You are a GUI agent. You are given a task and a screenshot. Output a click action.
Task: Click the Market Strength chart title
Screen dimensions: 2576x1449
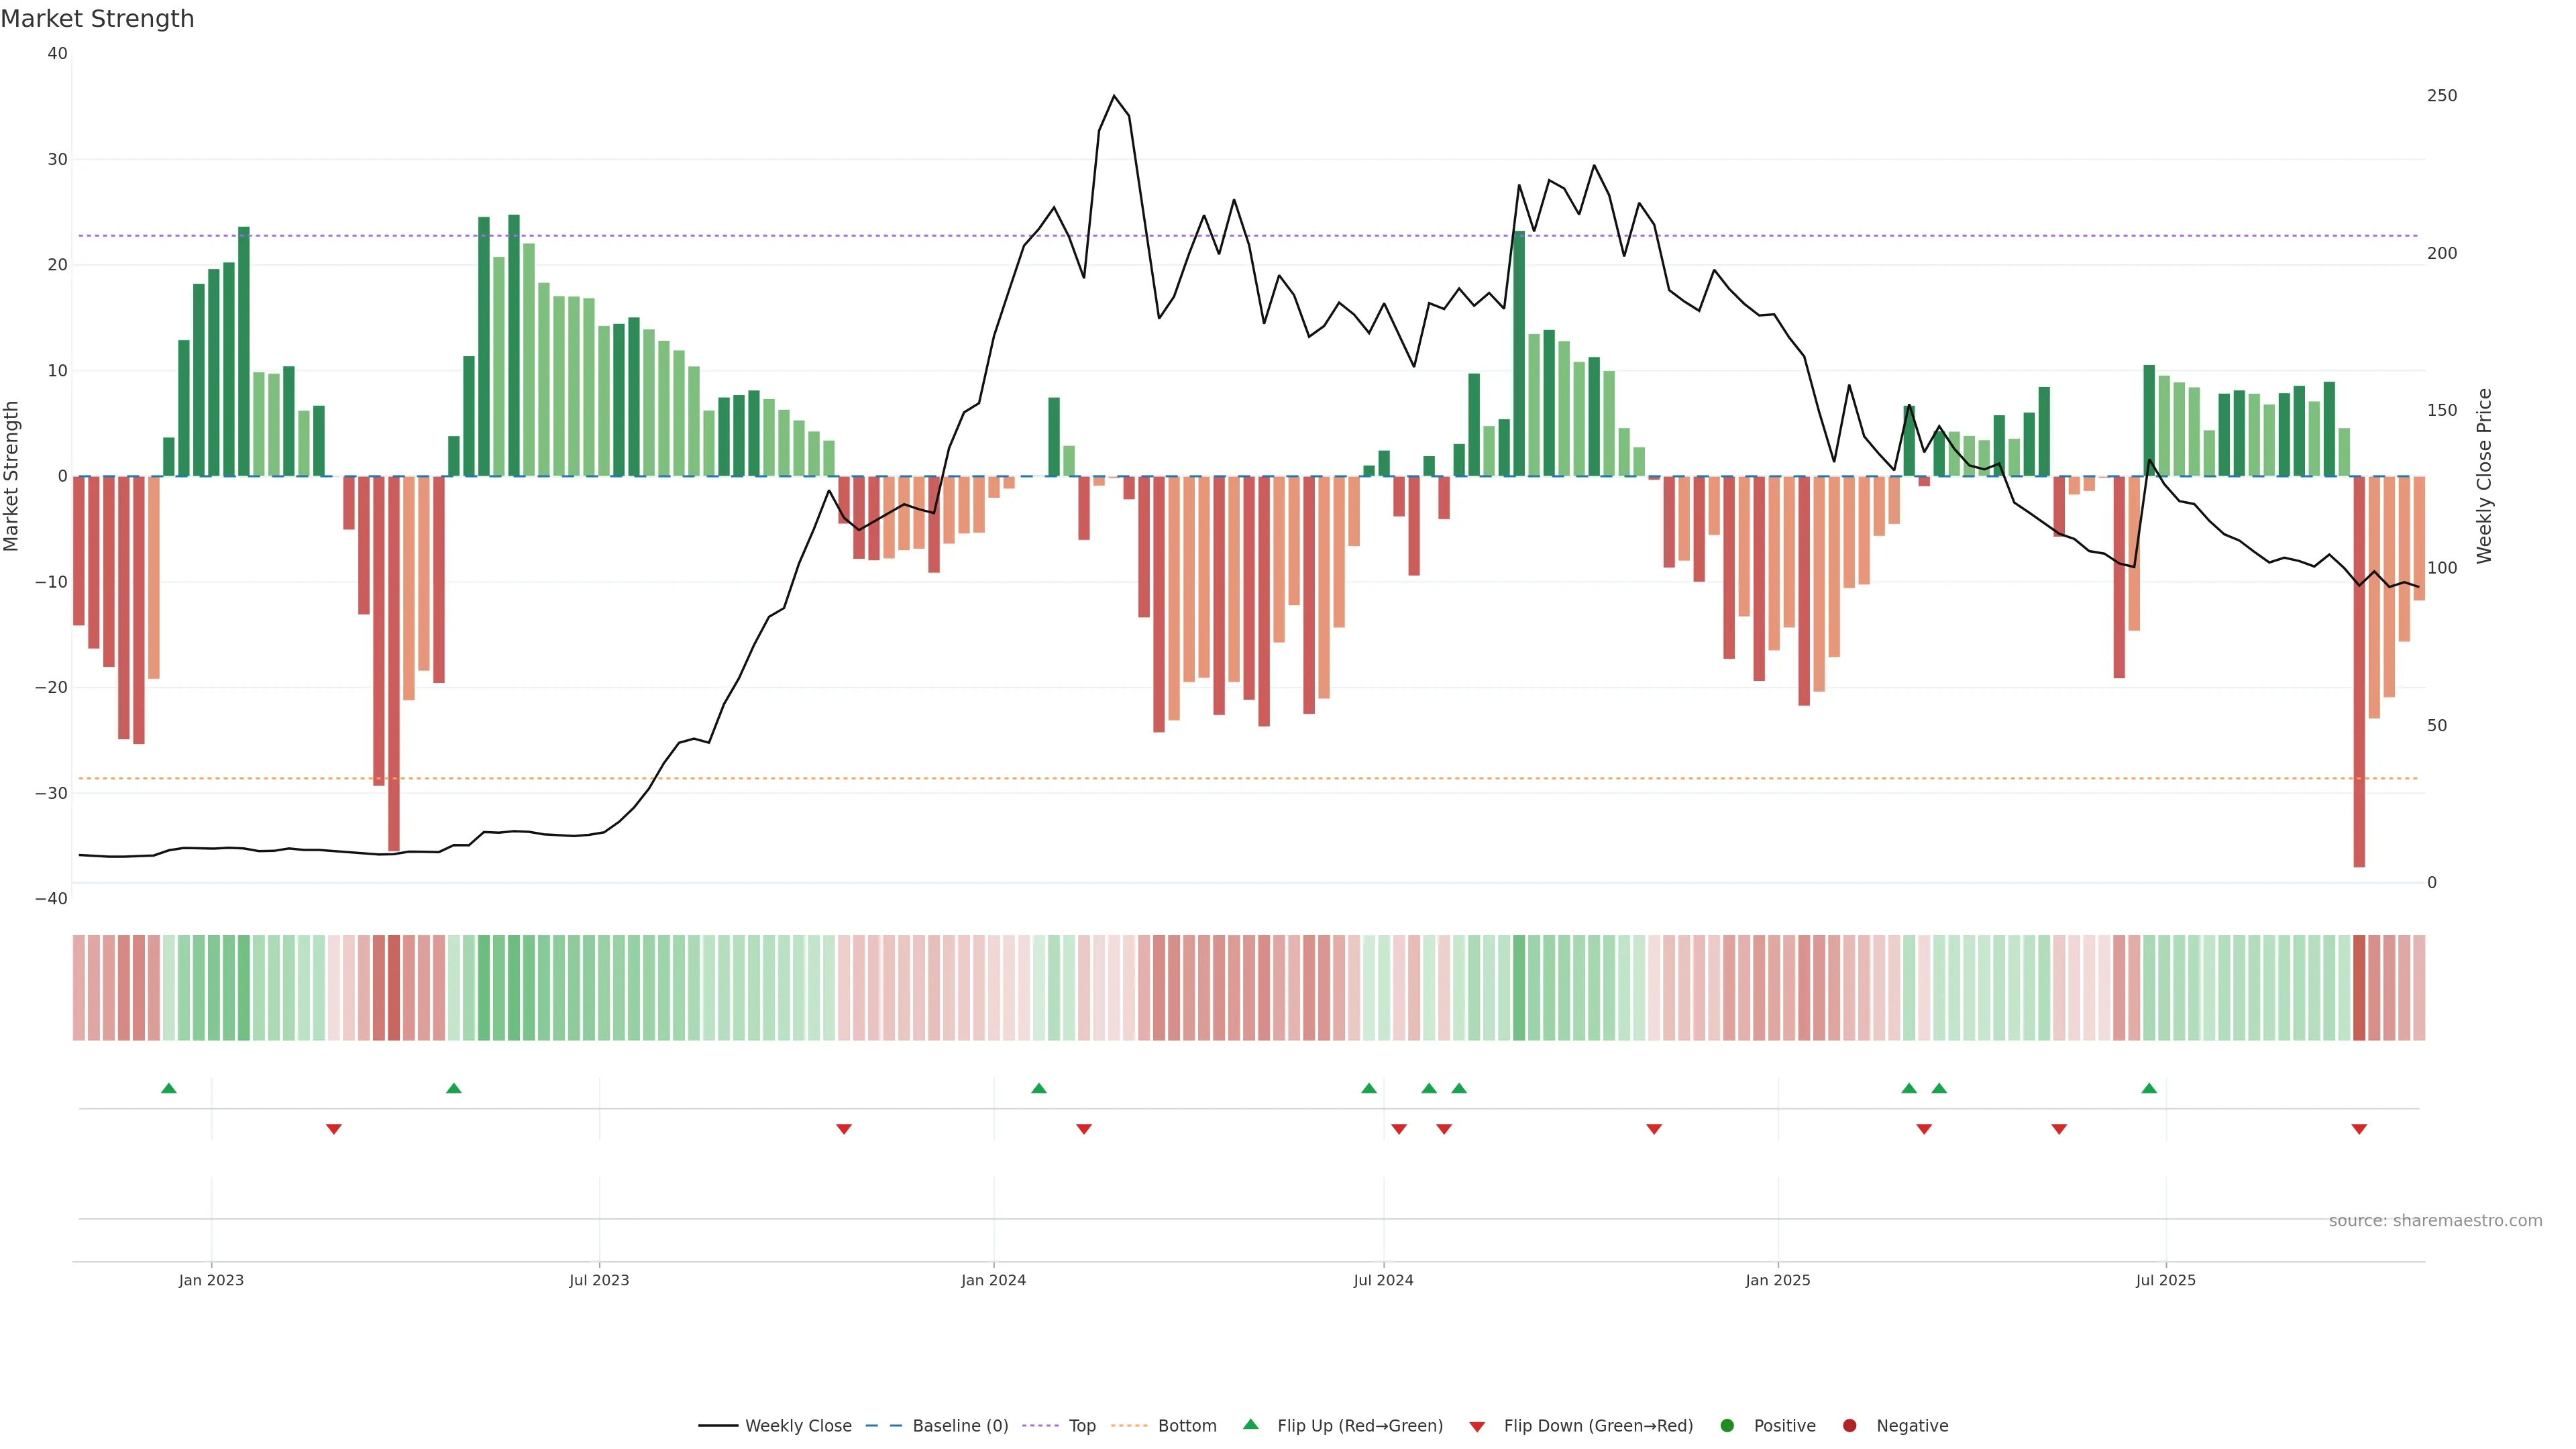pos(97,19)
